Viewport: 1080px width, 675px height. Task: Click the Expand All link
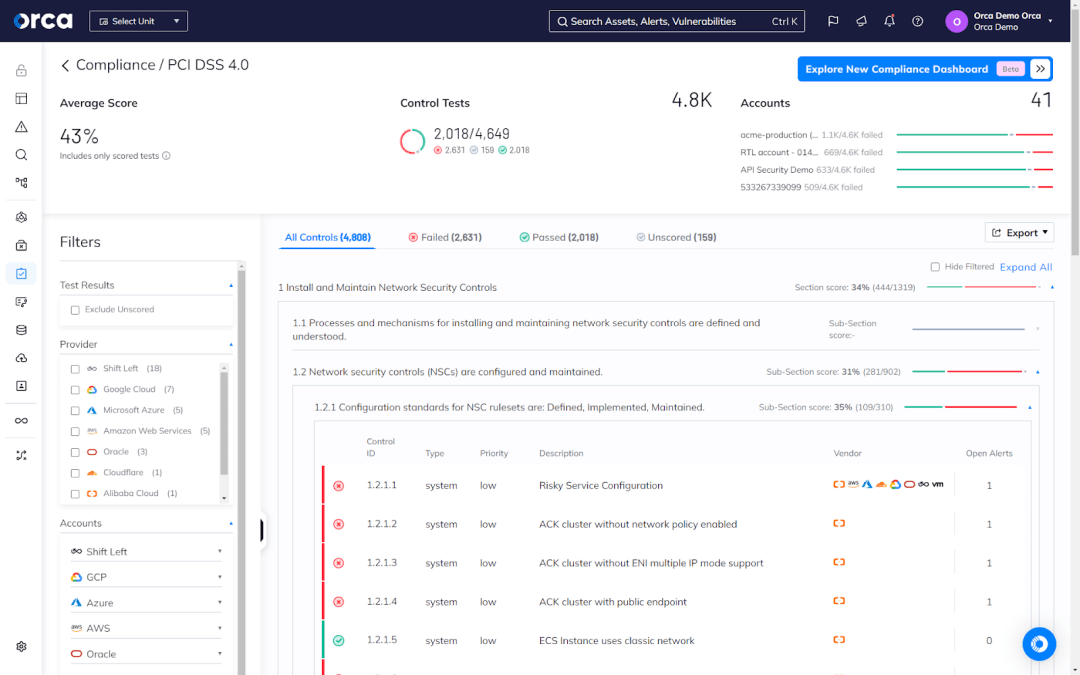pos(1026,267)
